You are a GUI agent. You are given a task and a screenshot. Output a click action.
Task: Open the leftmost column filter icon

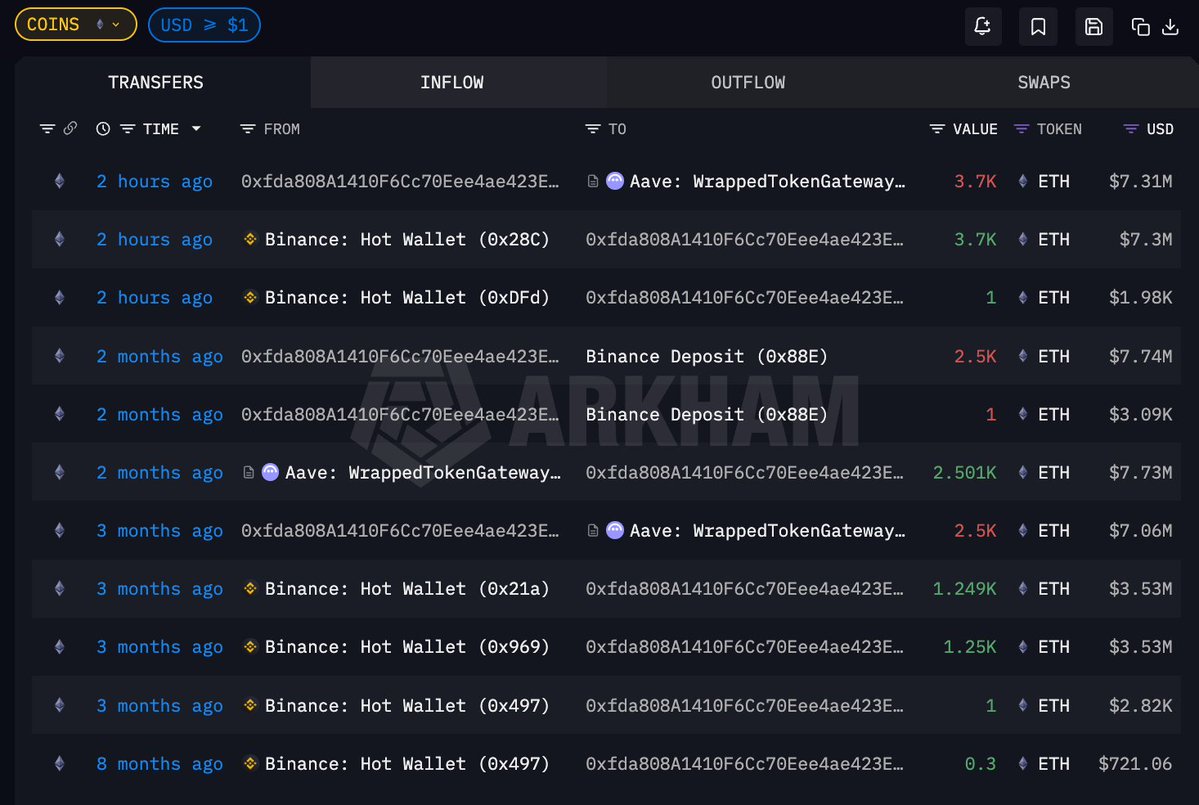point(47,128)
